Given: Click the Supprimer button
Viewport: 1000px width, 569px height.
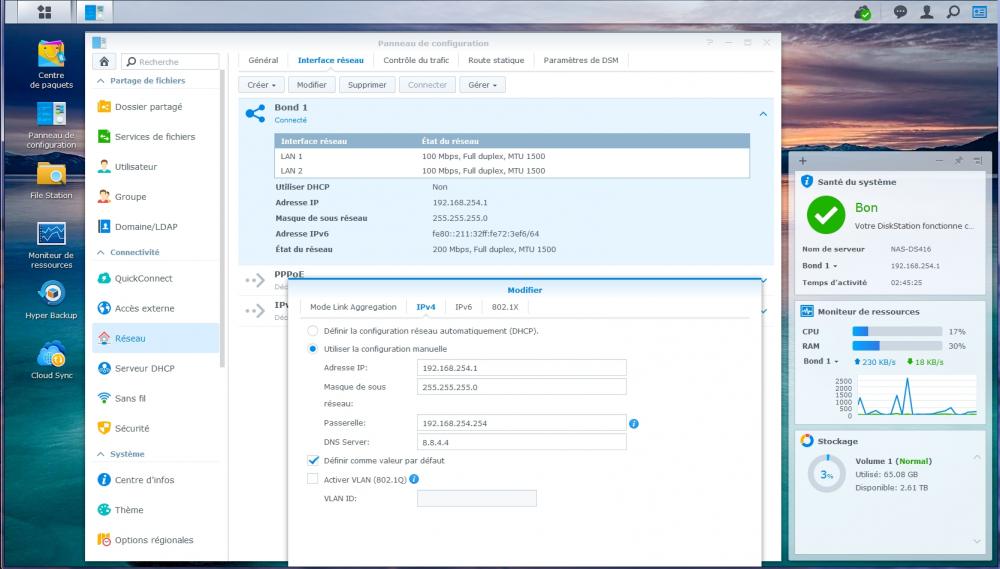Looking at the screenshot, I should coord(367,85).
